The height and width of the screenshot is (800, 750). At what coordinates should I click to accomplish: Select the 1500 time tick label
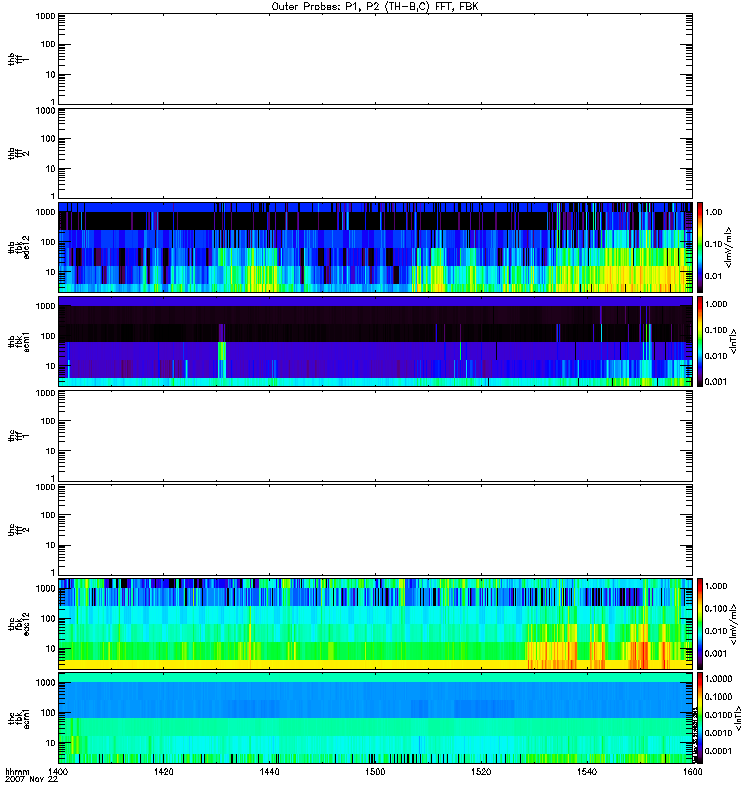[x=375, y=773]
